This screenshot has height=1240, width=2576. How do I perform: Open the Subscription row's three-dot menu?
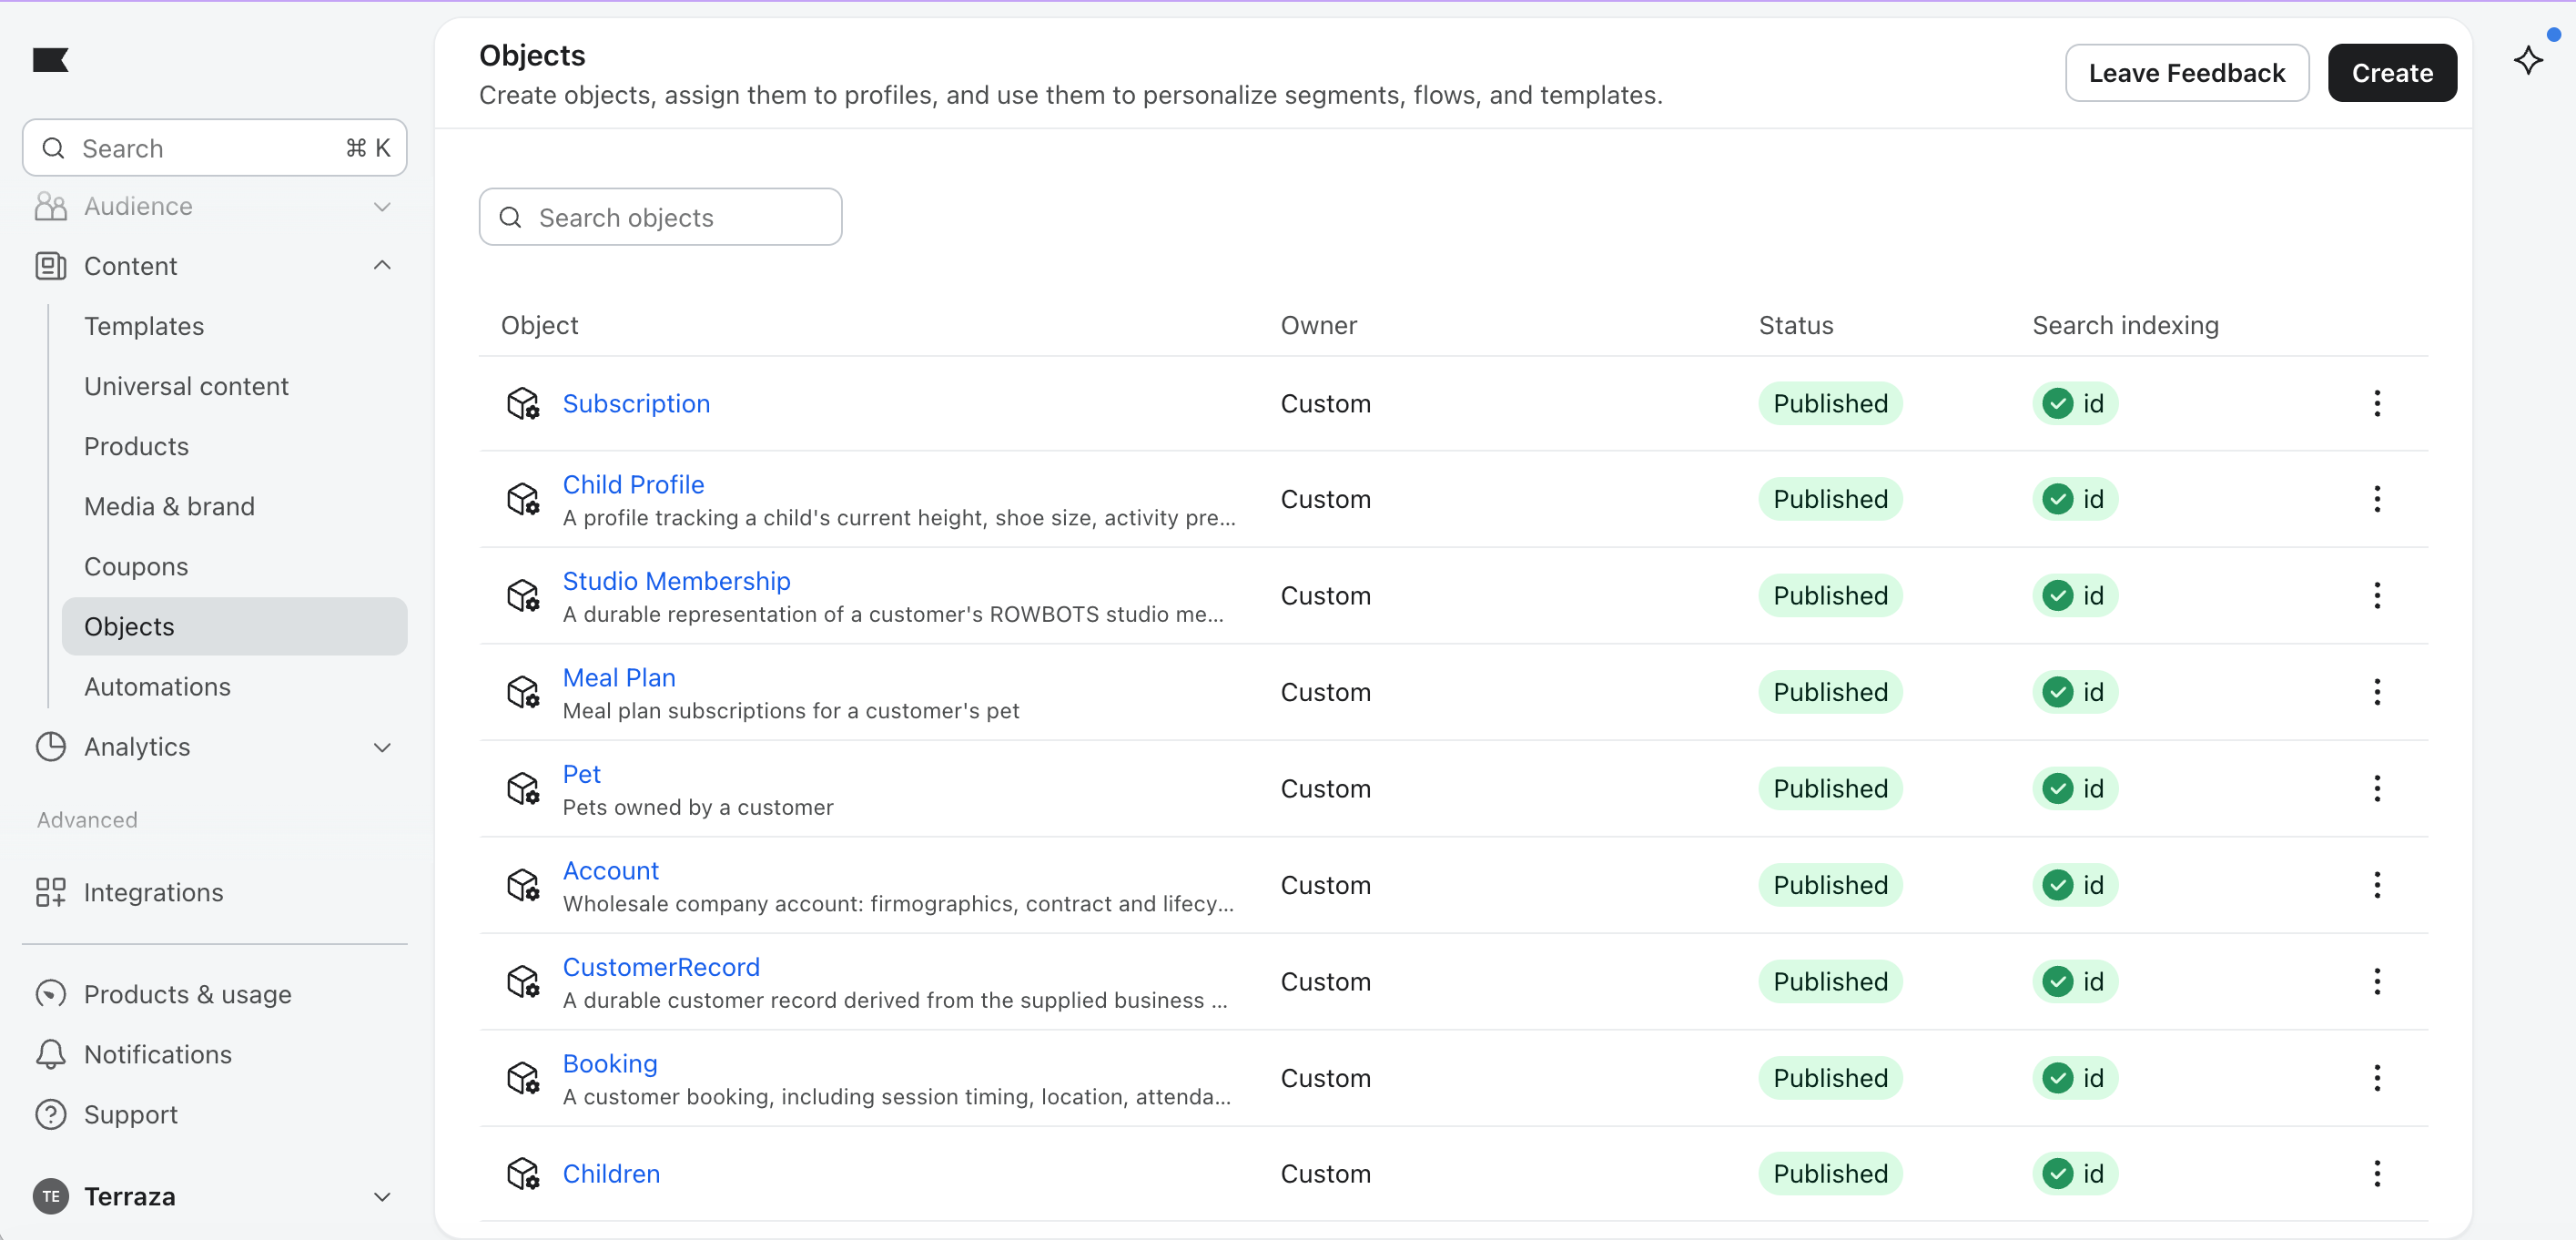tap(2376, 404)
